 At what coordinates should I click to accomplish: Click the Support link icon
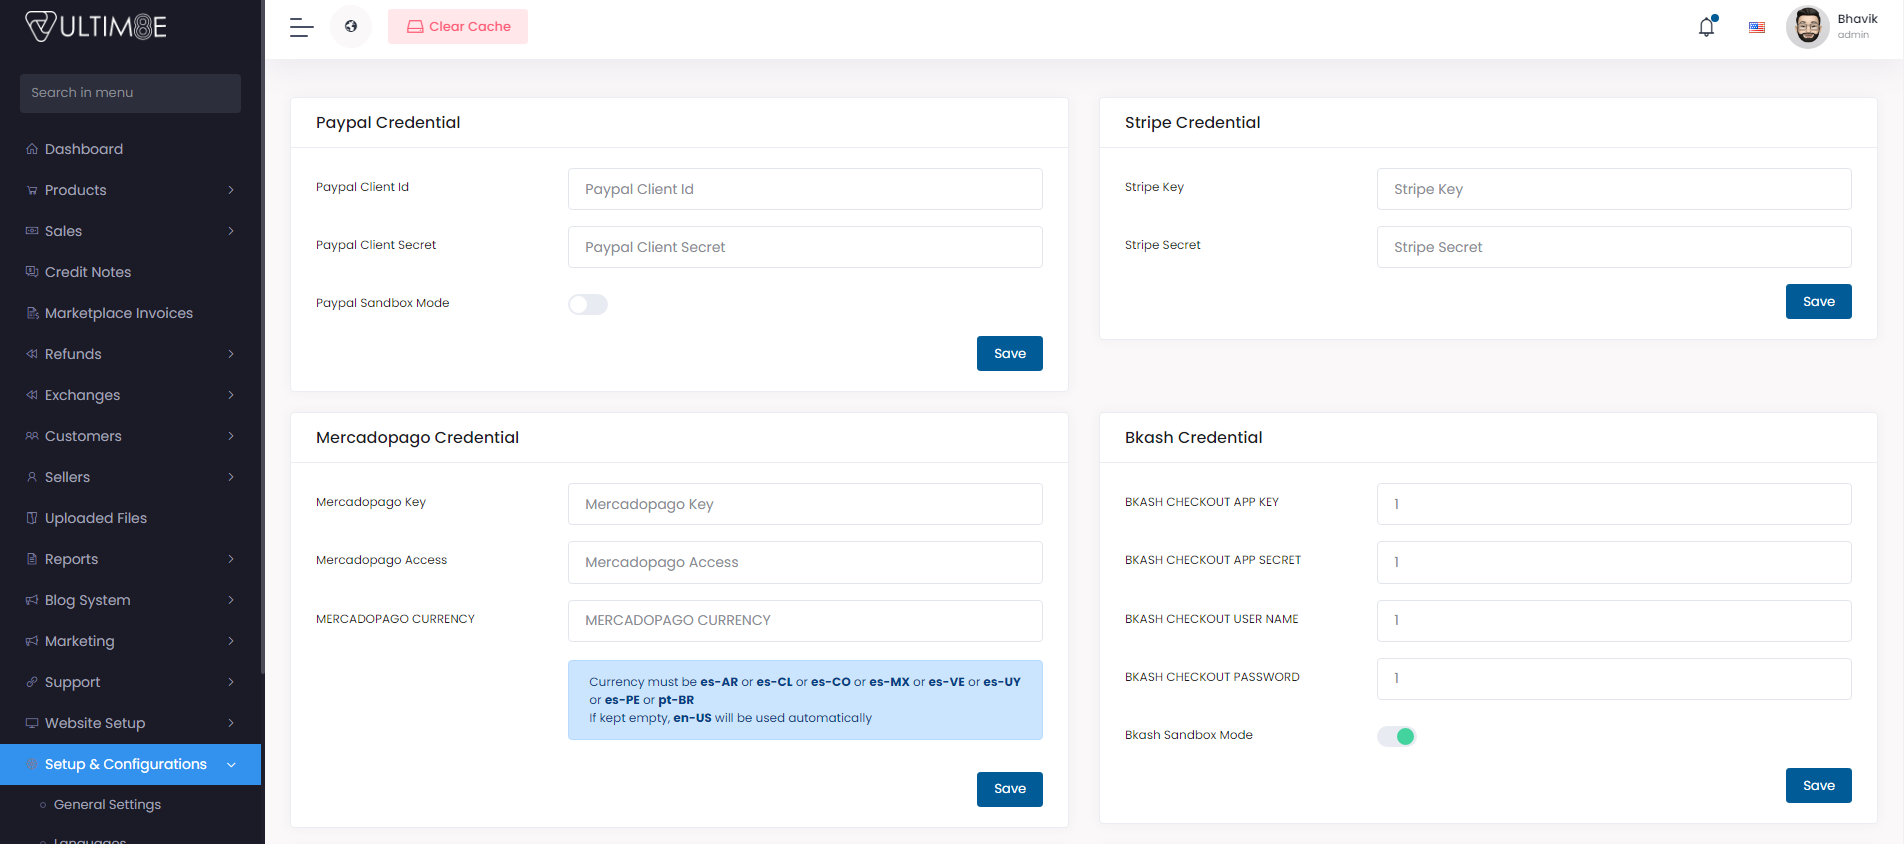click(32, 682)
